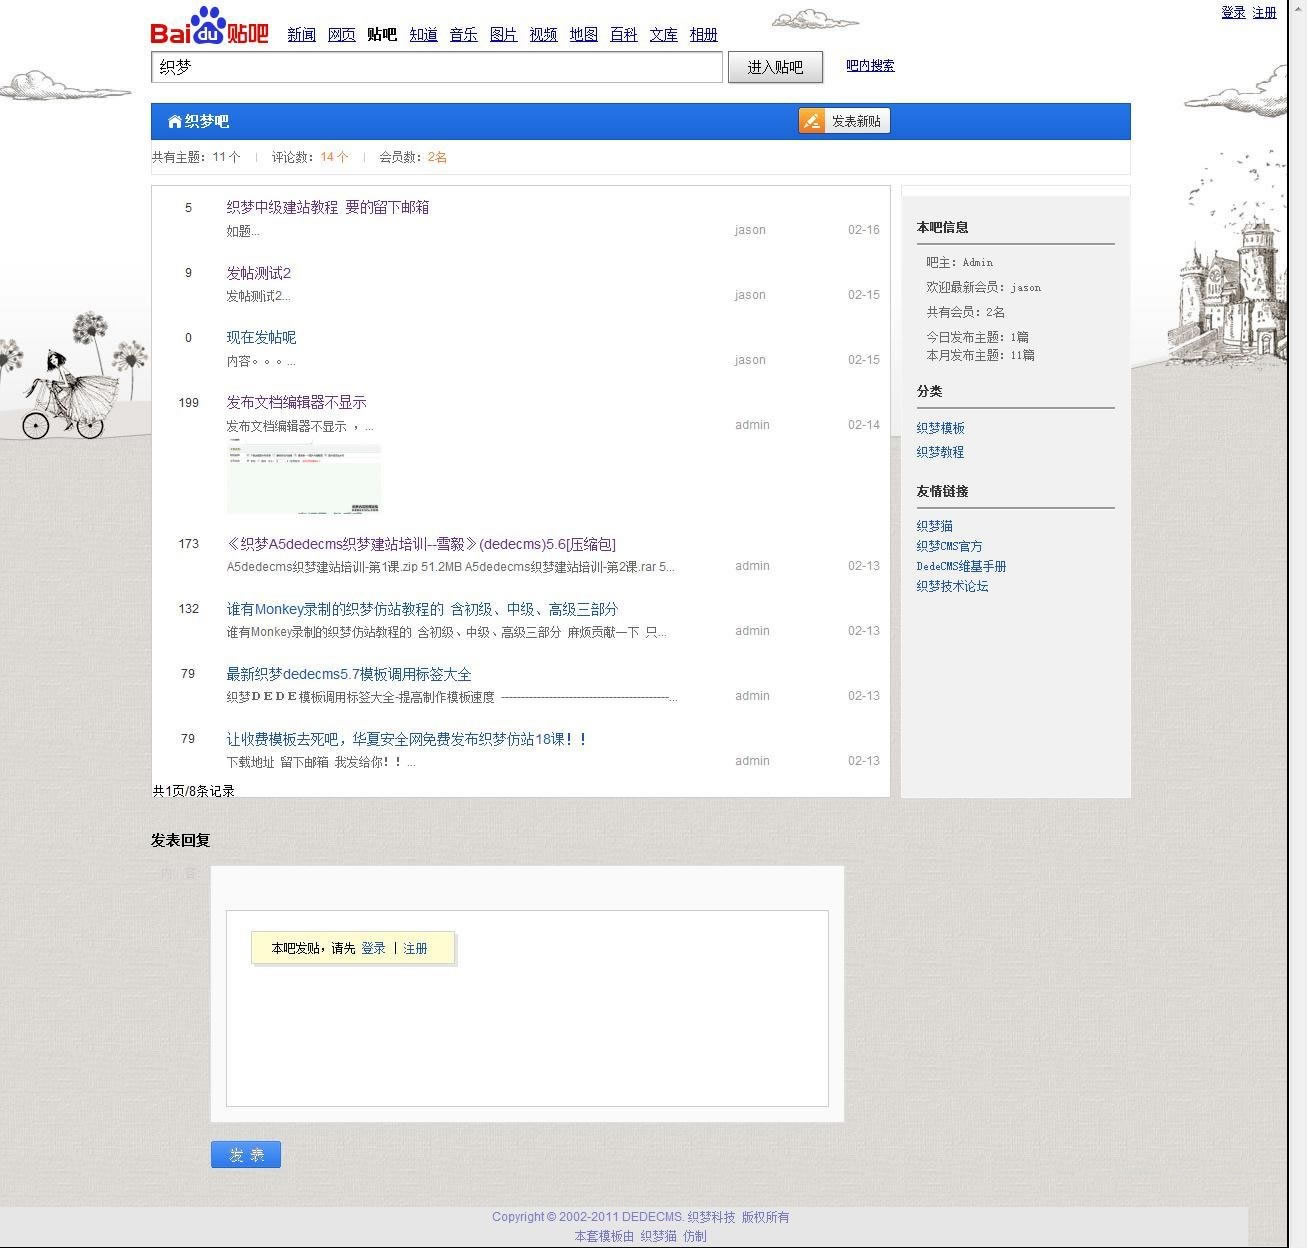The image size is (1308, 1248).
Task: Open thread 最新织梦dedecms5.7模板调用标签大全
Action: coord(349,674)
